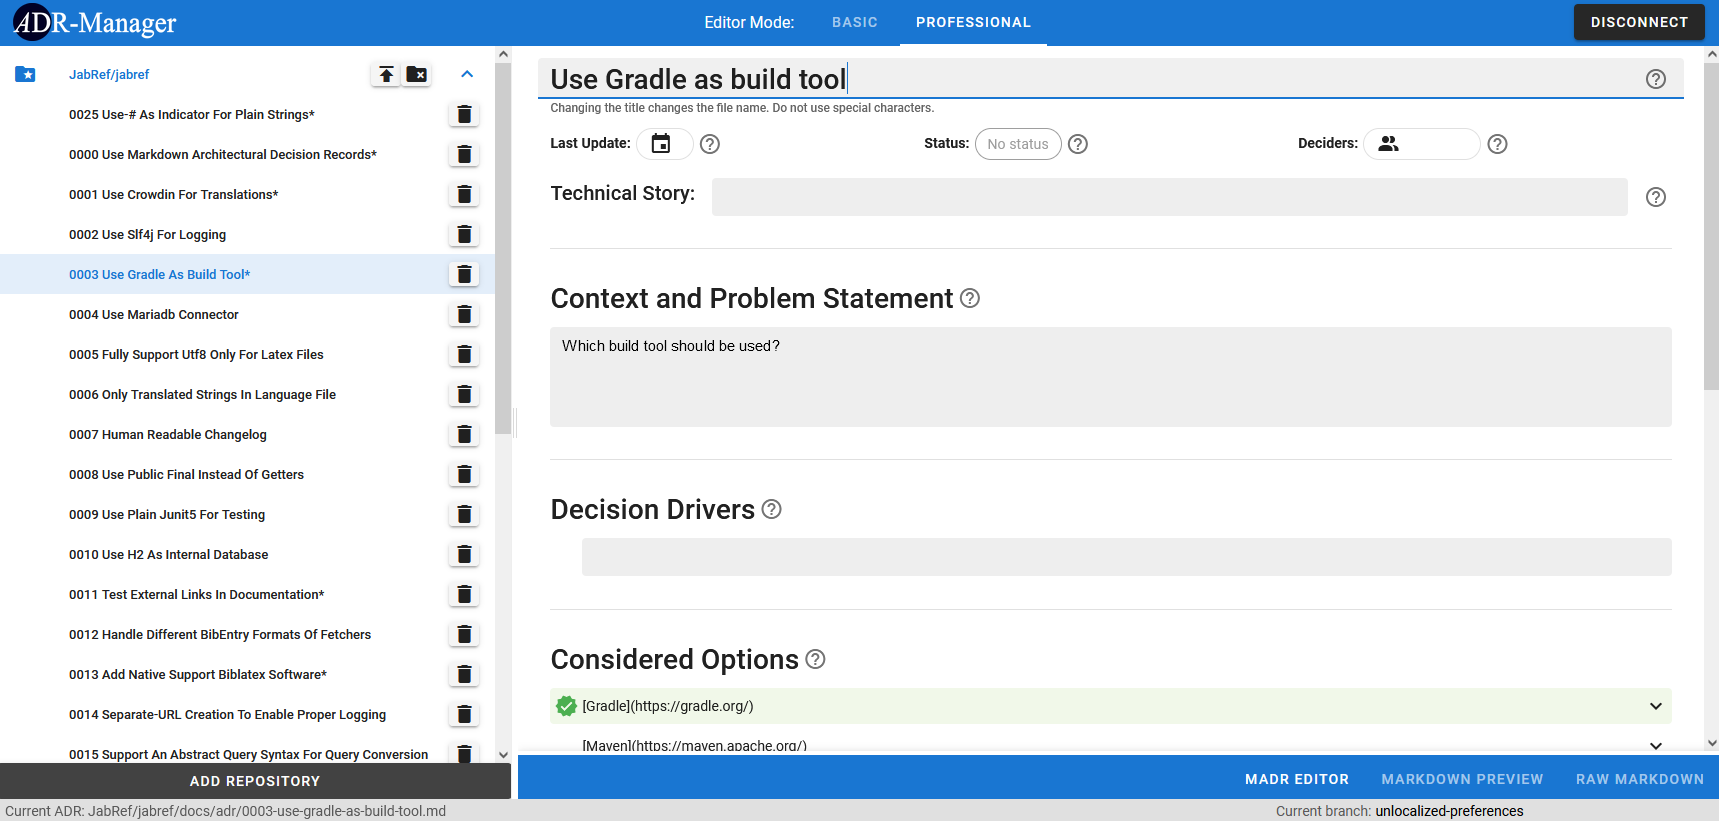
Task: Switch to Basic editor mode
Action: (854, 22)
